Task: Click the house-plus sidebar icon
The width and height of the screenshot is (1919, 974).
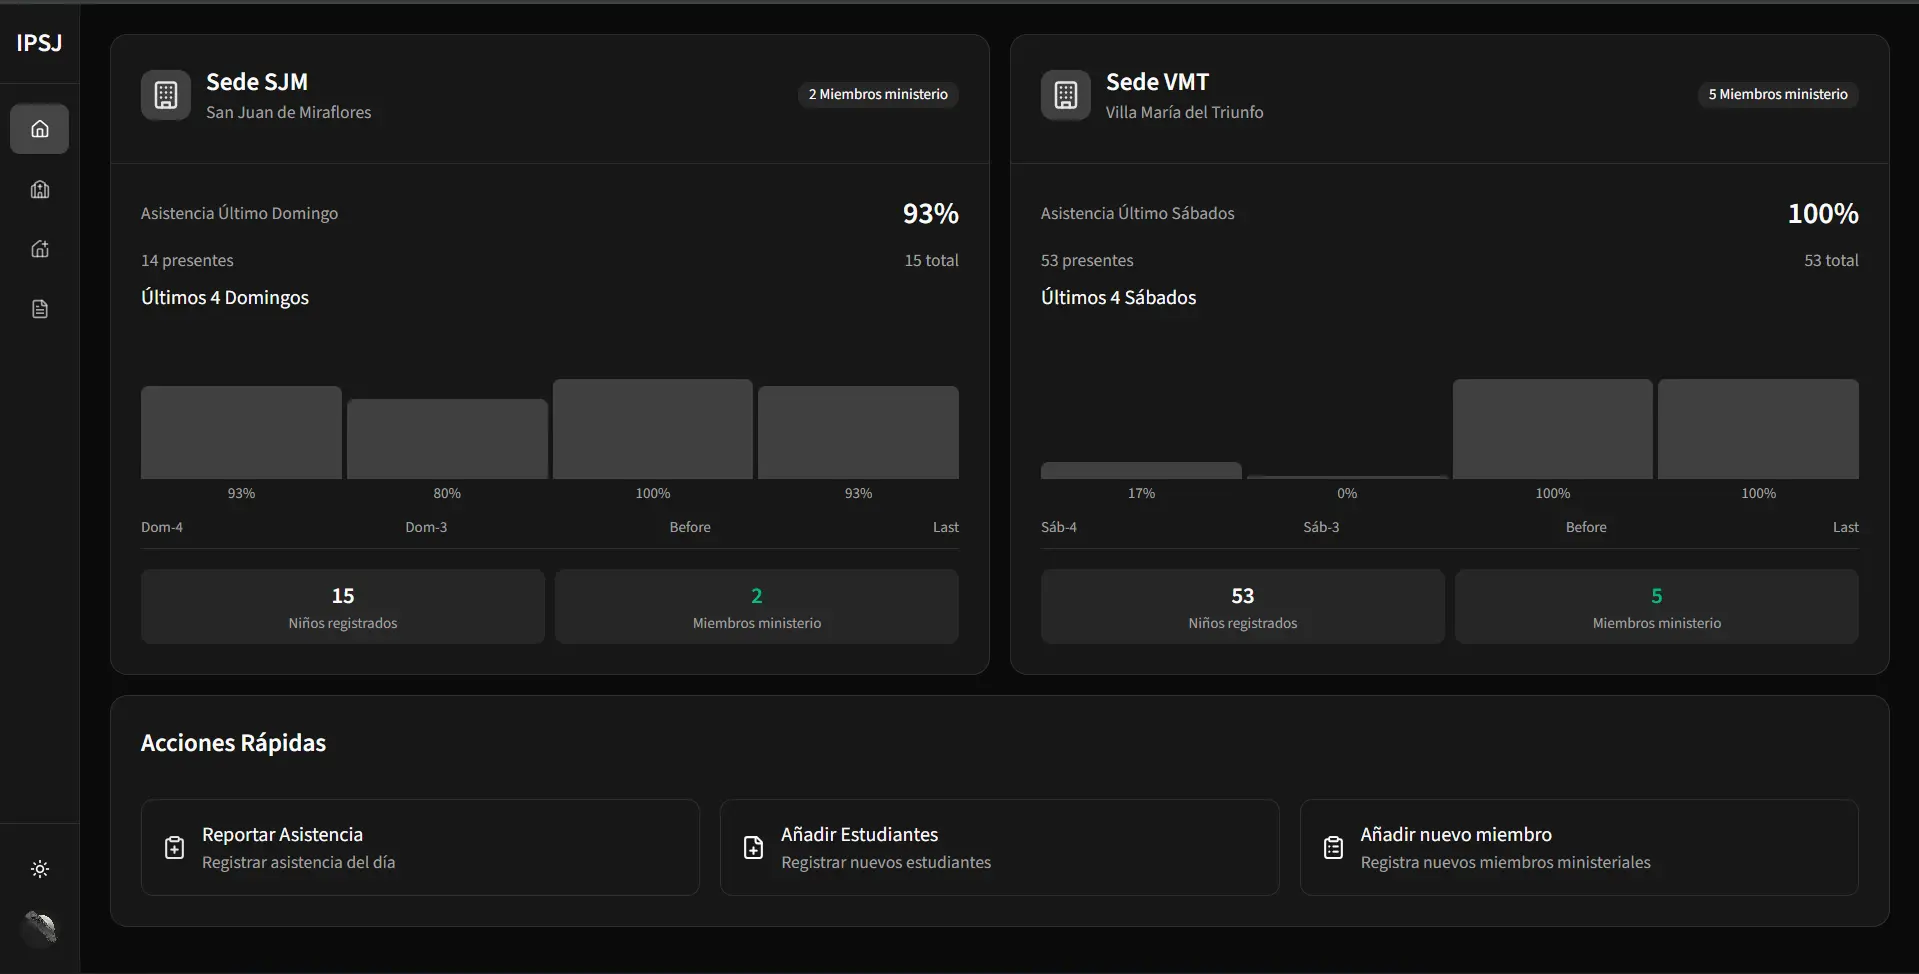Action: [40, 249]
